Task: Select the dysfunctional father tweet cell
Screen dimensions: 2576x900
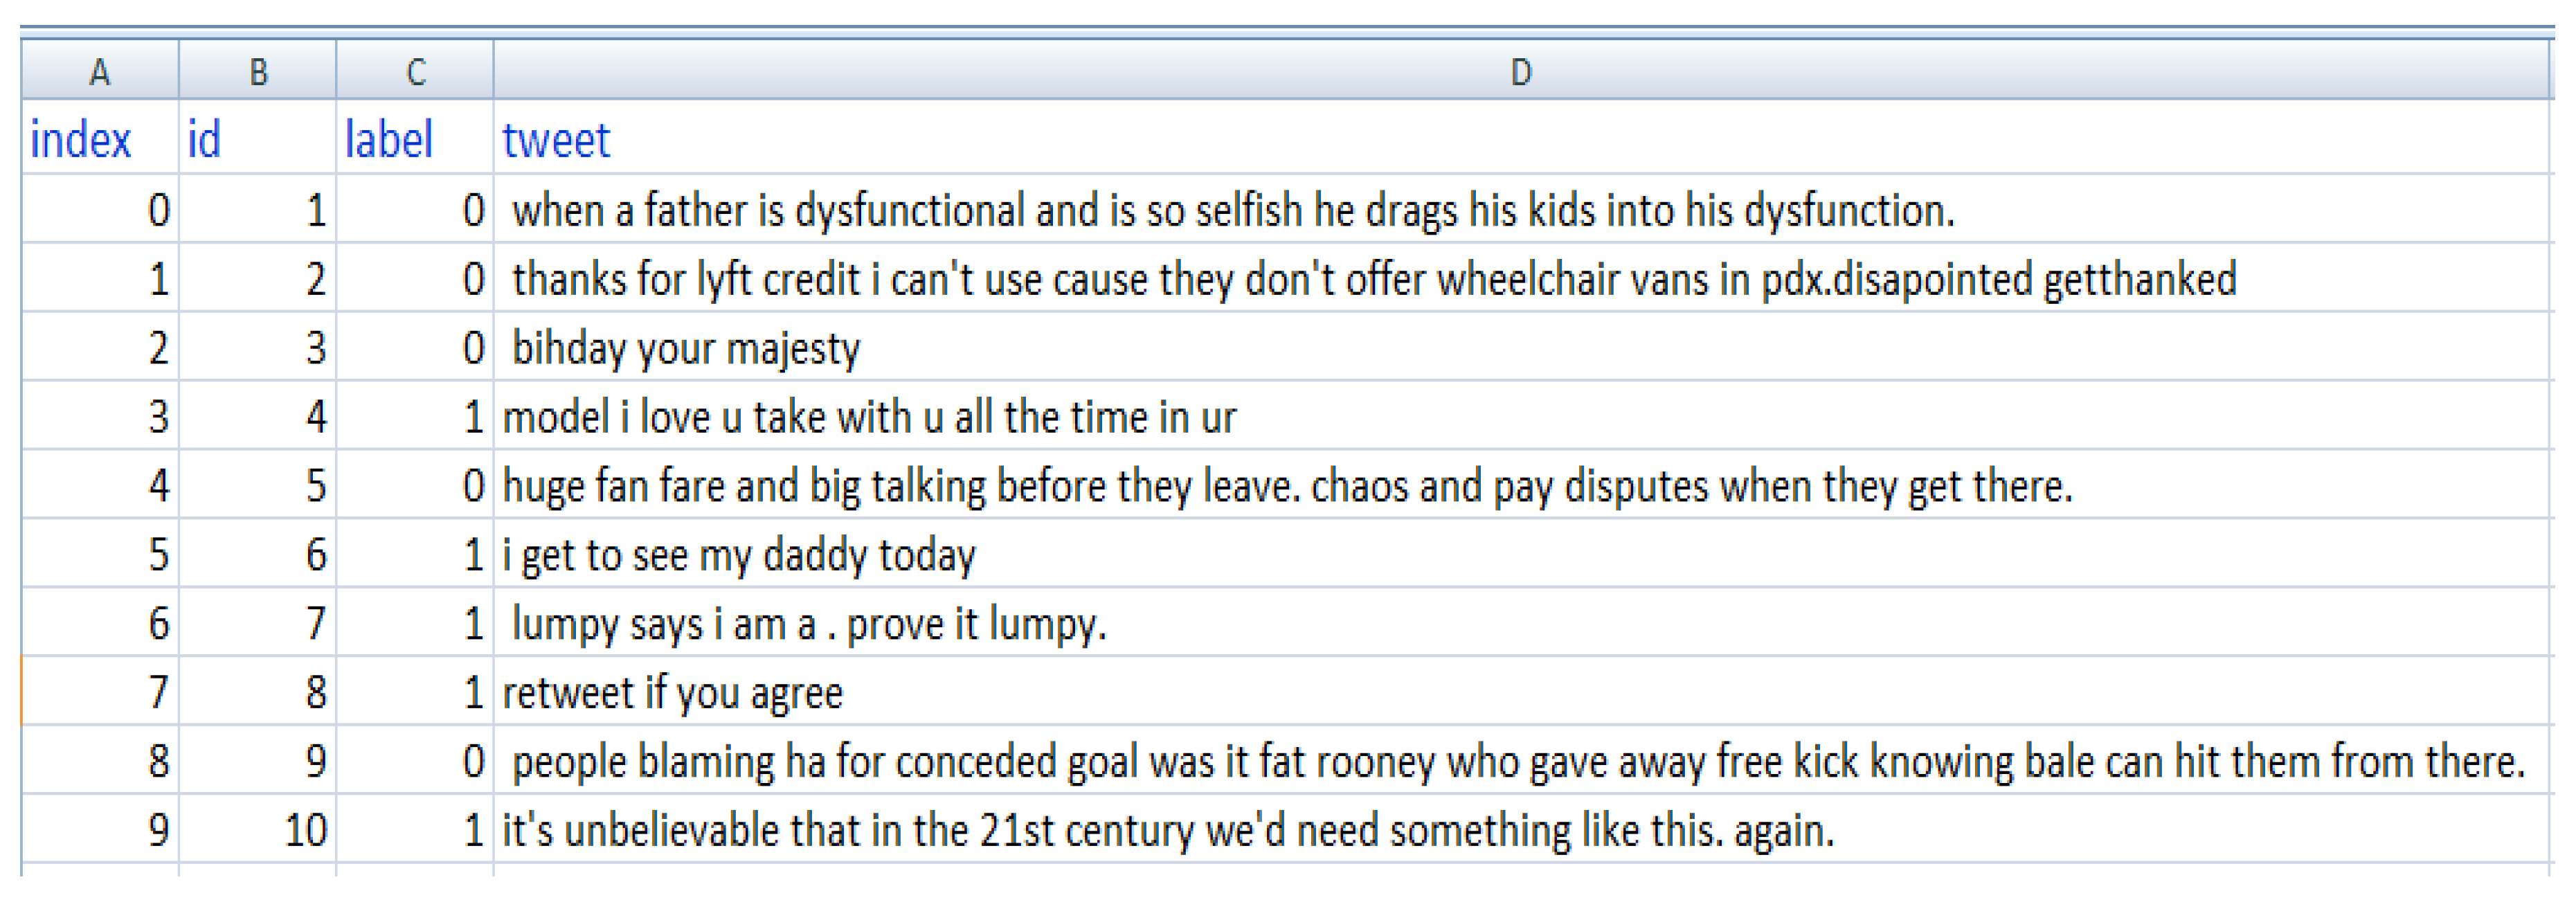Action: click(x=1232, y=210)
